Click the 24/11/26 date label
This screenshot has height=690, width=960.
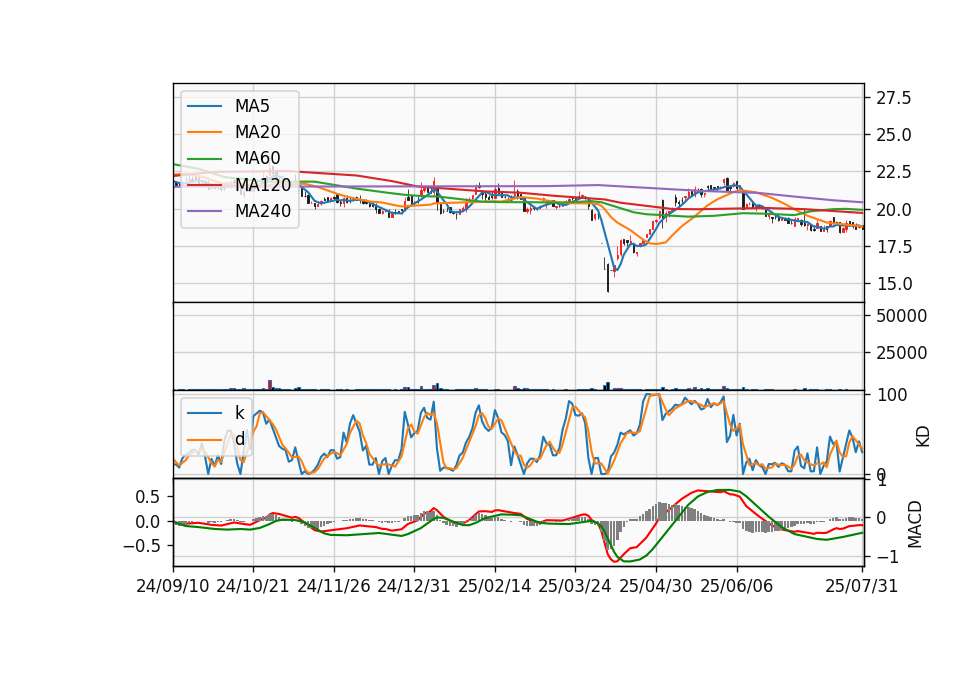click(334, 586)
